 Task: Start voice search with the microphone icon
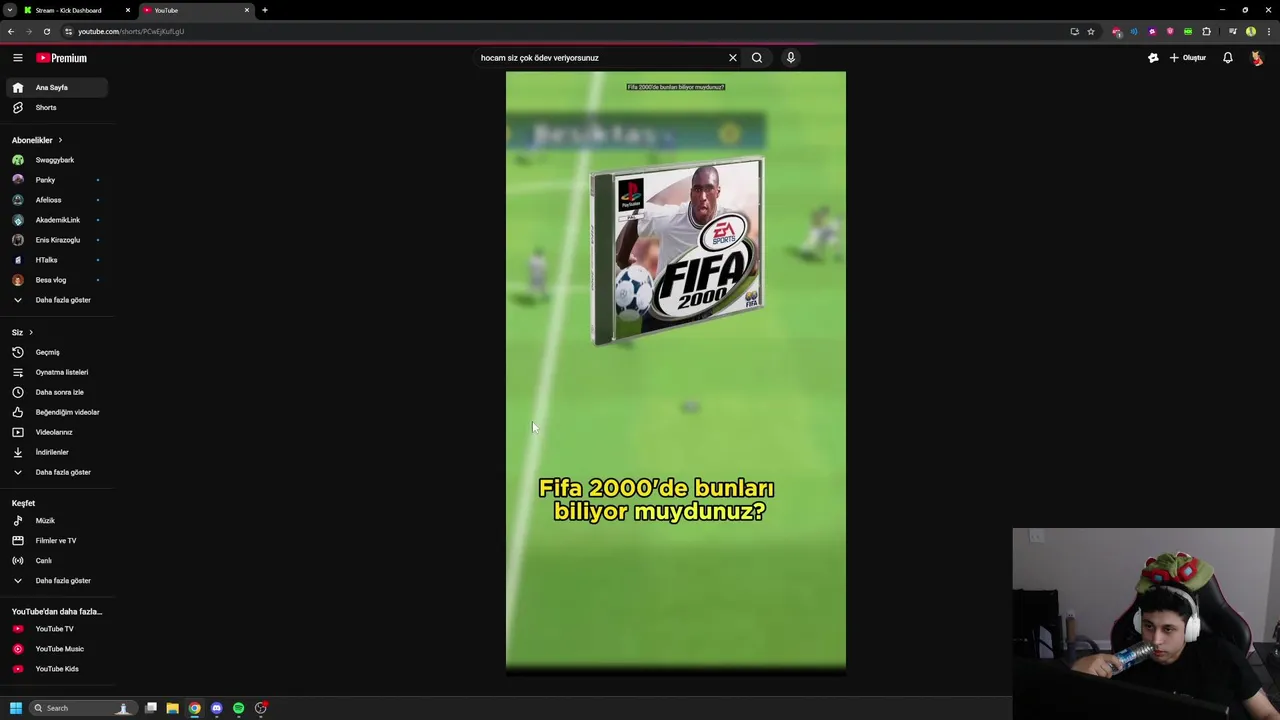click(x=790, y=58)
